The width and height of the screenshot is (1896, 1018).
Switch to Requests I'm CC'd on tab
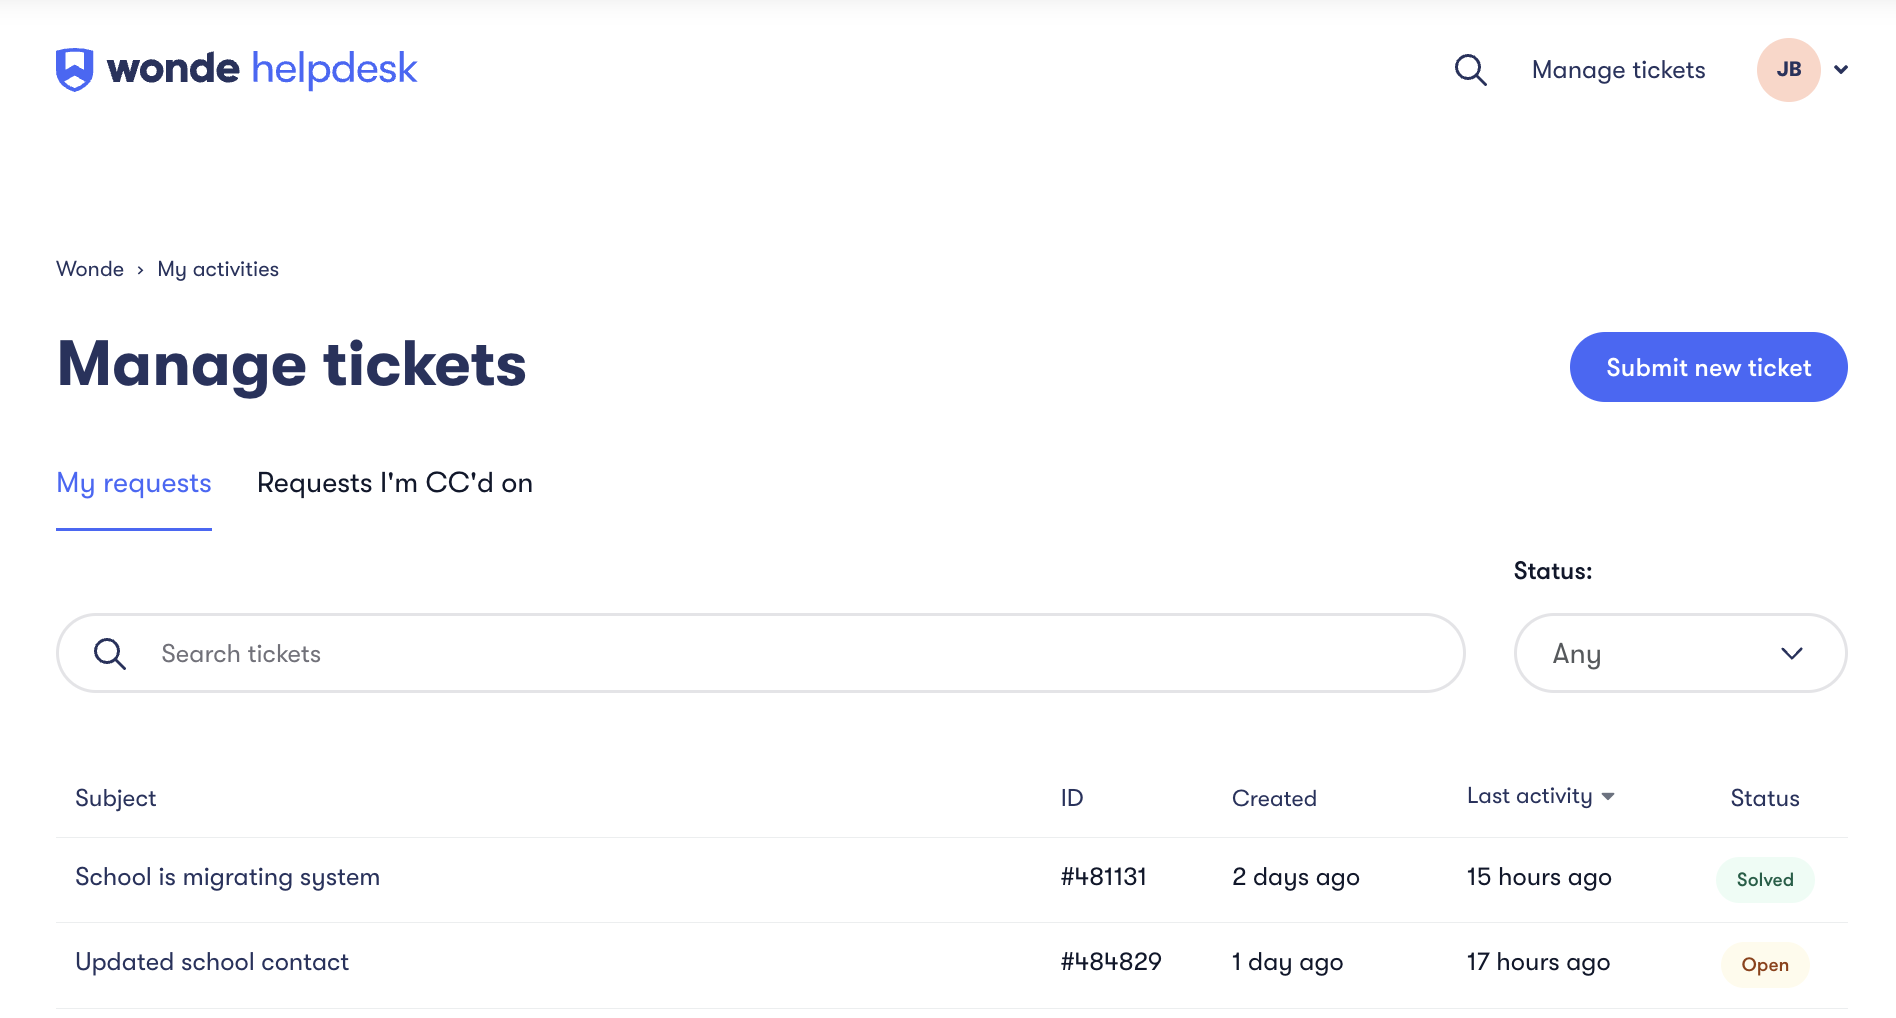[394, 484]
